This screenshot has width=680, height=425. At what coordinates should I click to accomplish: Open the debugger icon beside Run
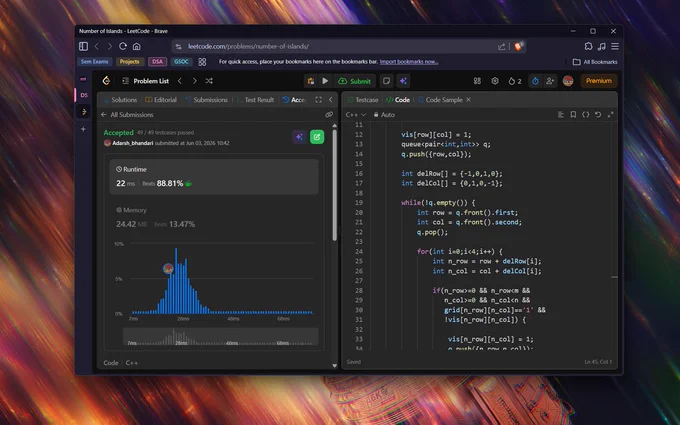[311, 81]
